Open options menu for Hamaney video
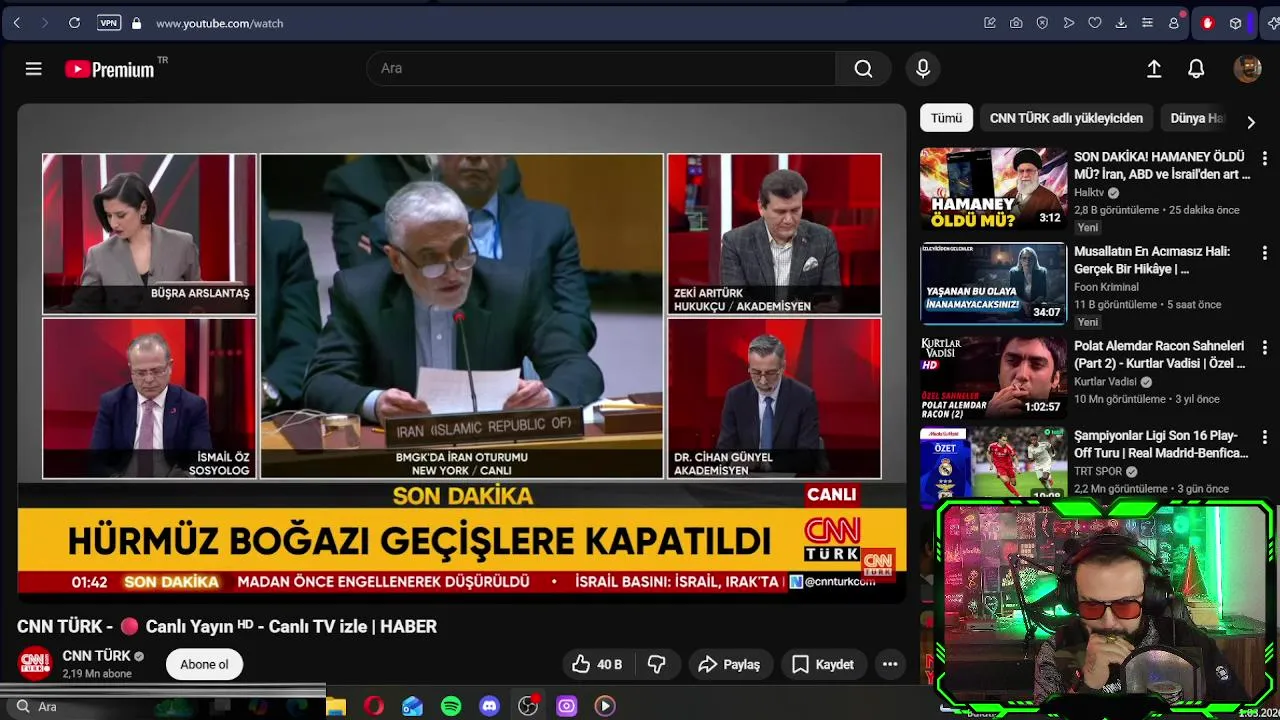Screen dimensions: 1280x720 tap(1264, 158)
